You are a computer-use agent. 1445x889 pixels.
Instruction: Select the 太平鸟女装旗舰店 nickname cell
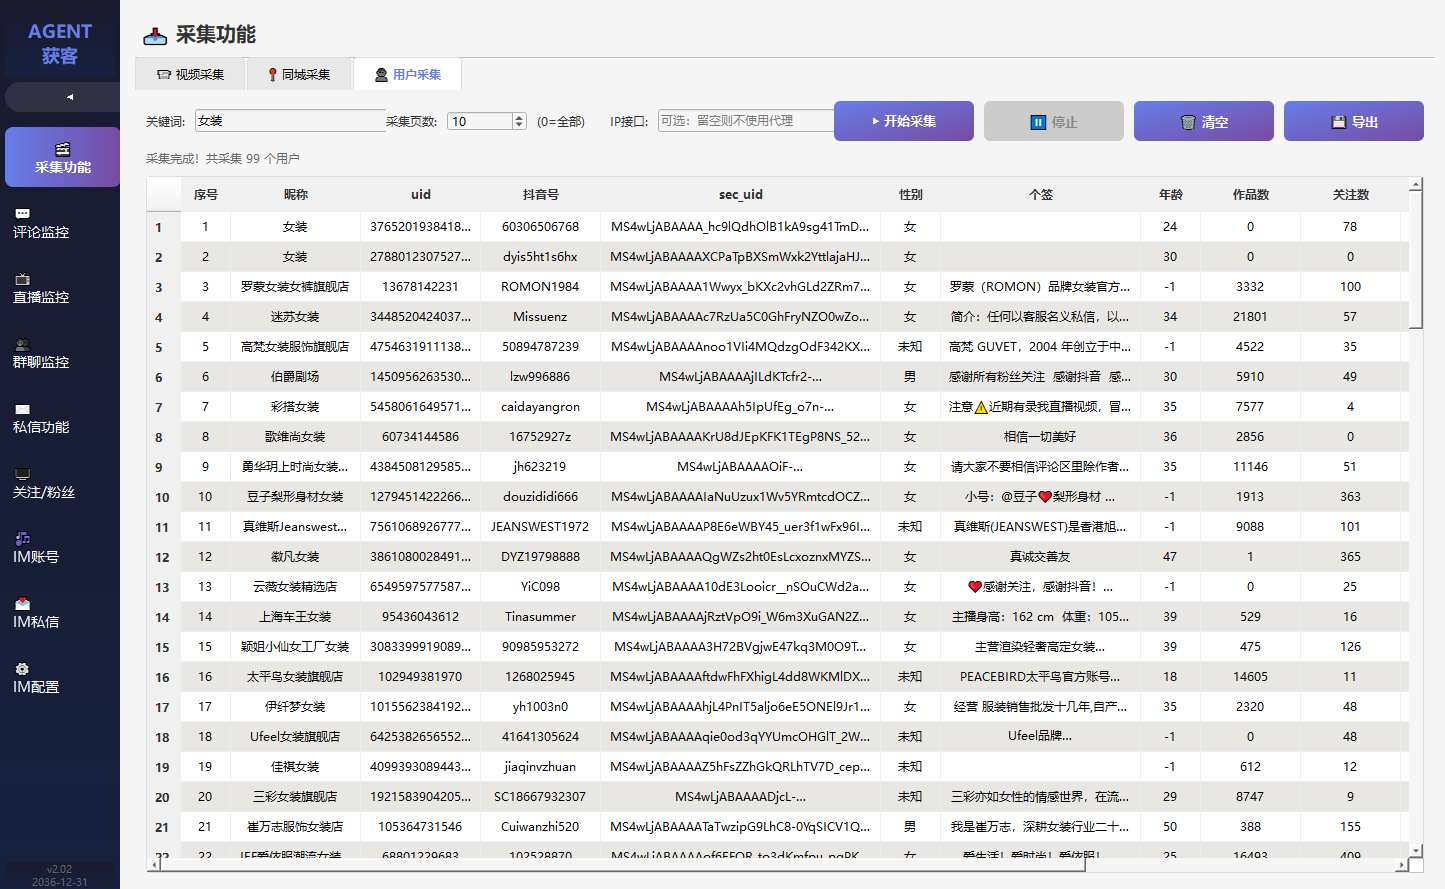(296, 677)
